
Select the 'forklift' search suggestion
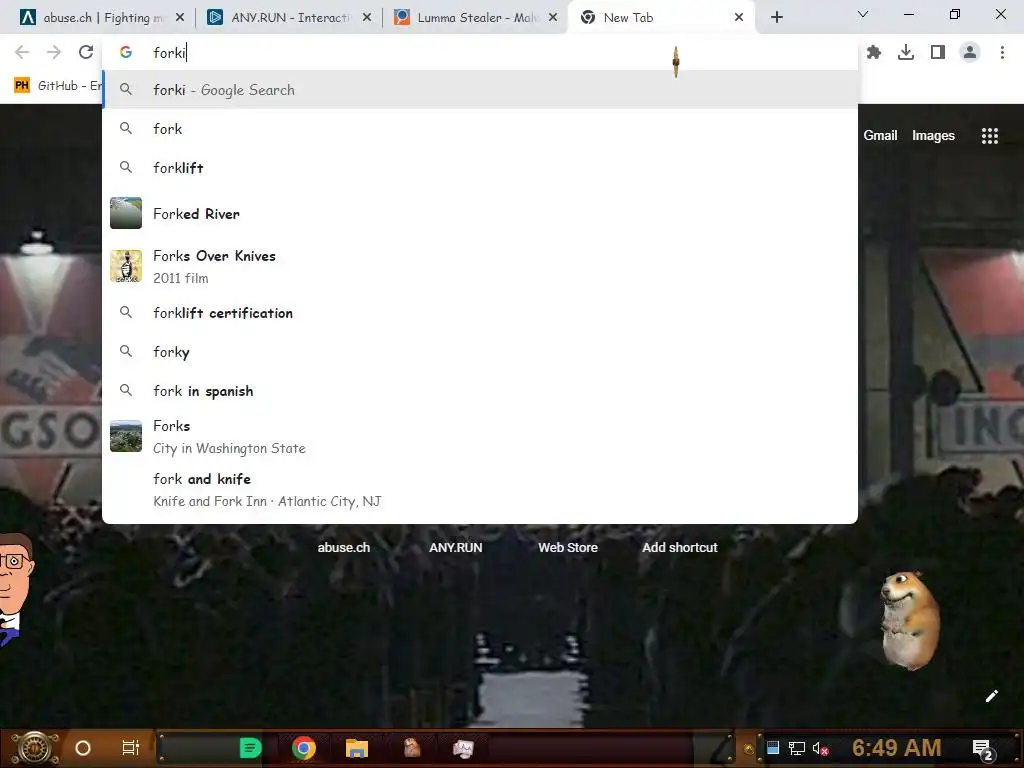(480, 168)
